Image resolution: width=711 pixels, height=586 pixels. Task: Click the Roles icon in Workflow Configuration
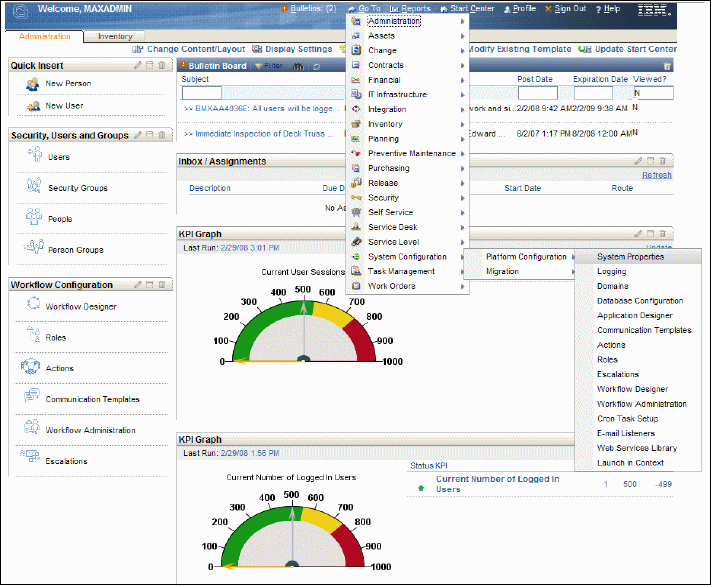[33, 334]
